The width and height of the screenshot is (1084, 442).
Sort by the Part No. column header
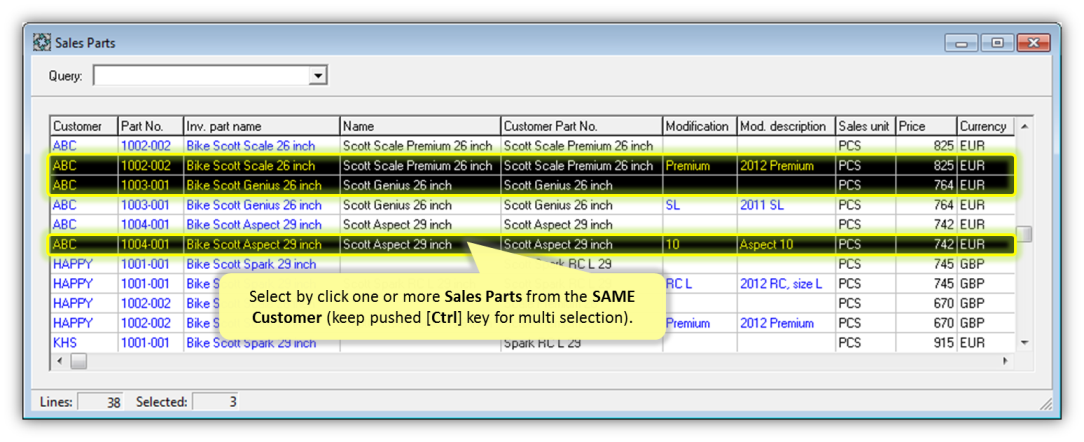[150, 127]
